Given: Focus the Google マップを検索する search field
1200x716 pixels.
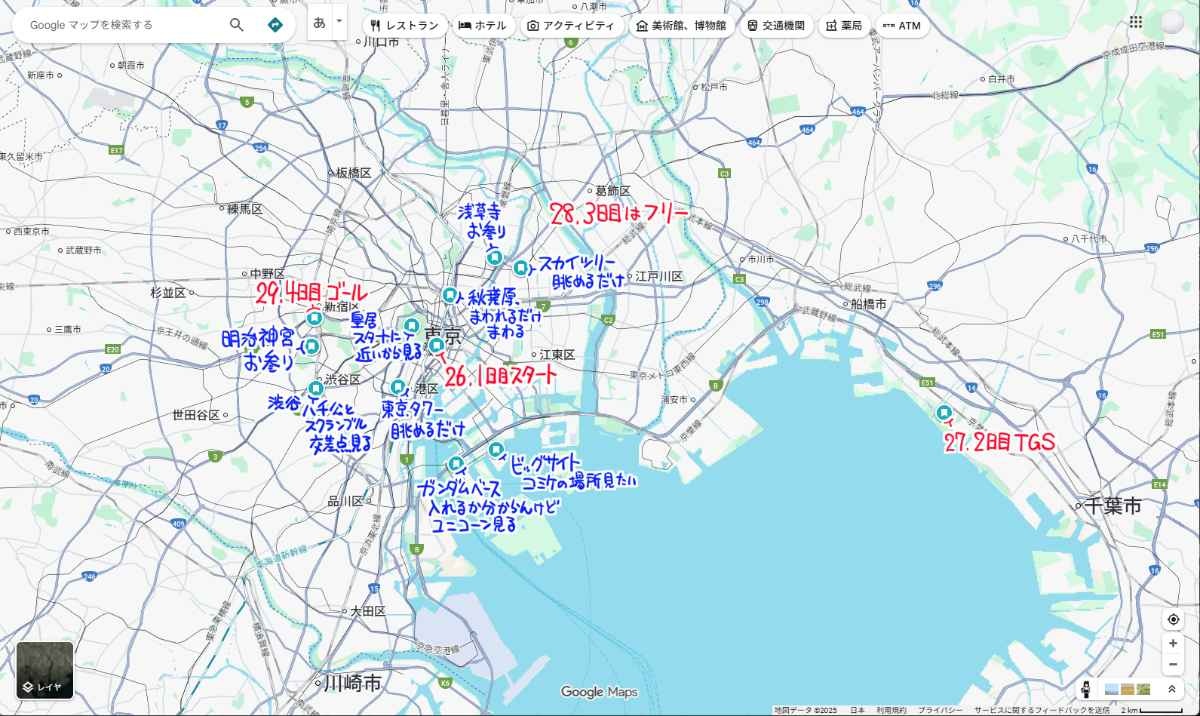Looking at the screenshot, I should 120,25.
